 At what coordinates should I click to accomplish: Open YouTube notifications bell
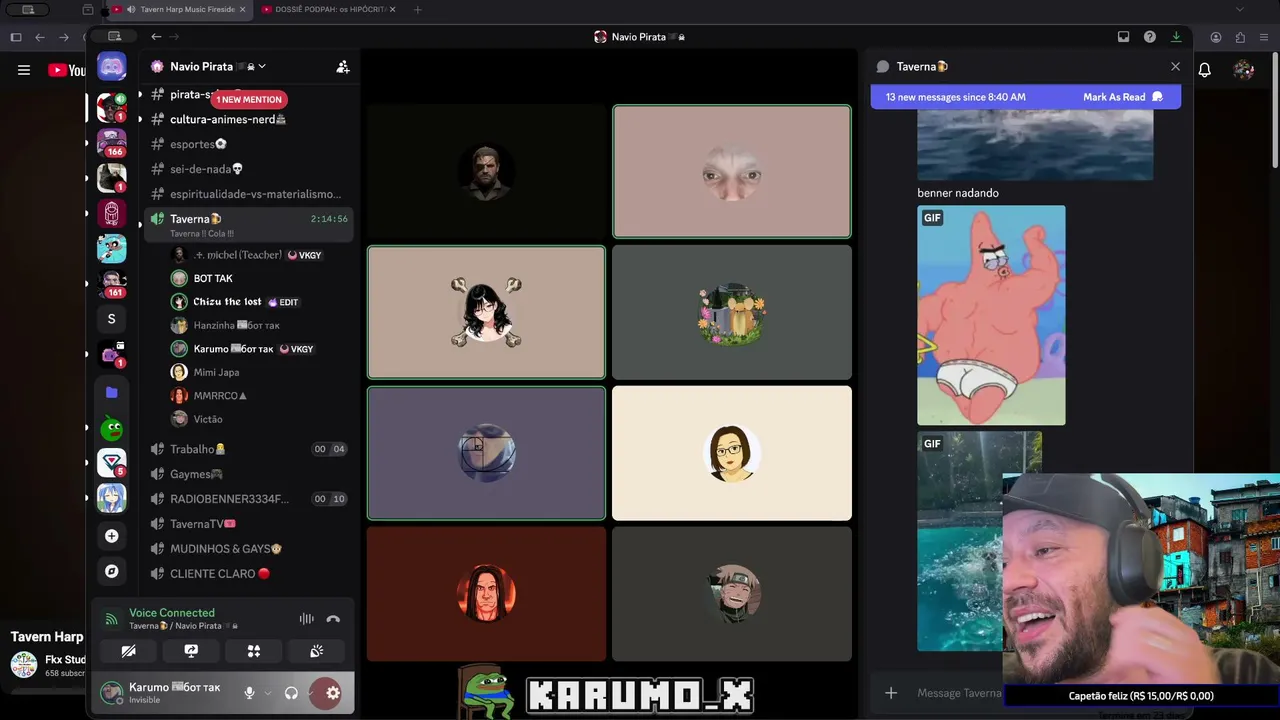coord(1205,70)
